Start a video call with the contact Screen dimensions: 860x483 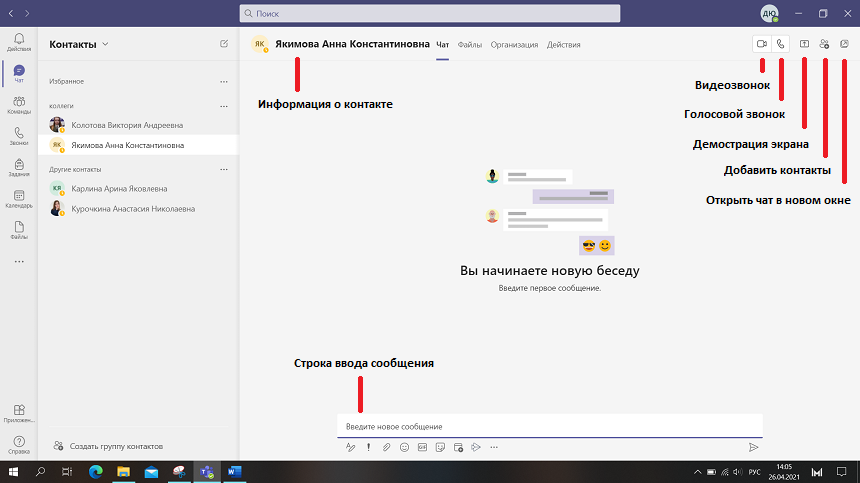[x=762, y=44]
